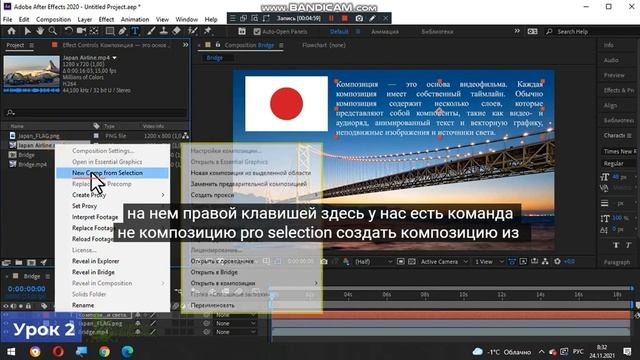
Task: Open parent None dropdown for Bridge.mp4 layer
Action: 235,332
